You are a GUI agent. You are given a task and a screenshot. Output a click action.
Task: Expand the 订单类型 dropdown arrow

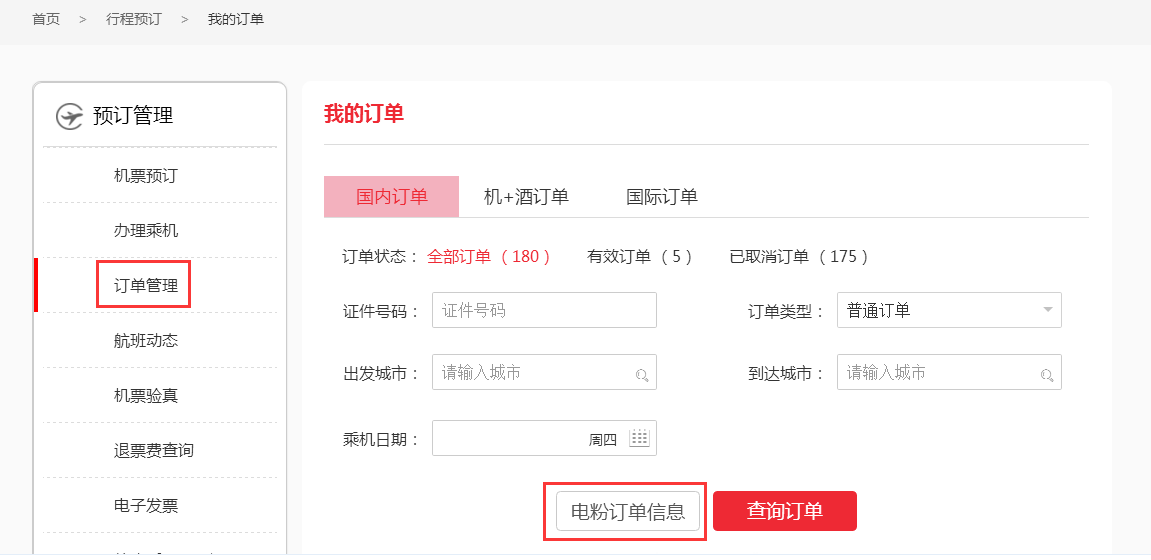[x=1047, y=310]
